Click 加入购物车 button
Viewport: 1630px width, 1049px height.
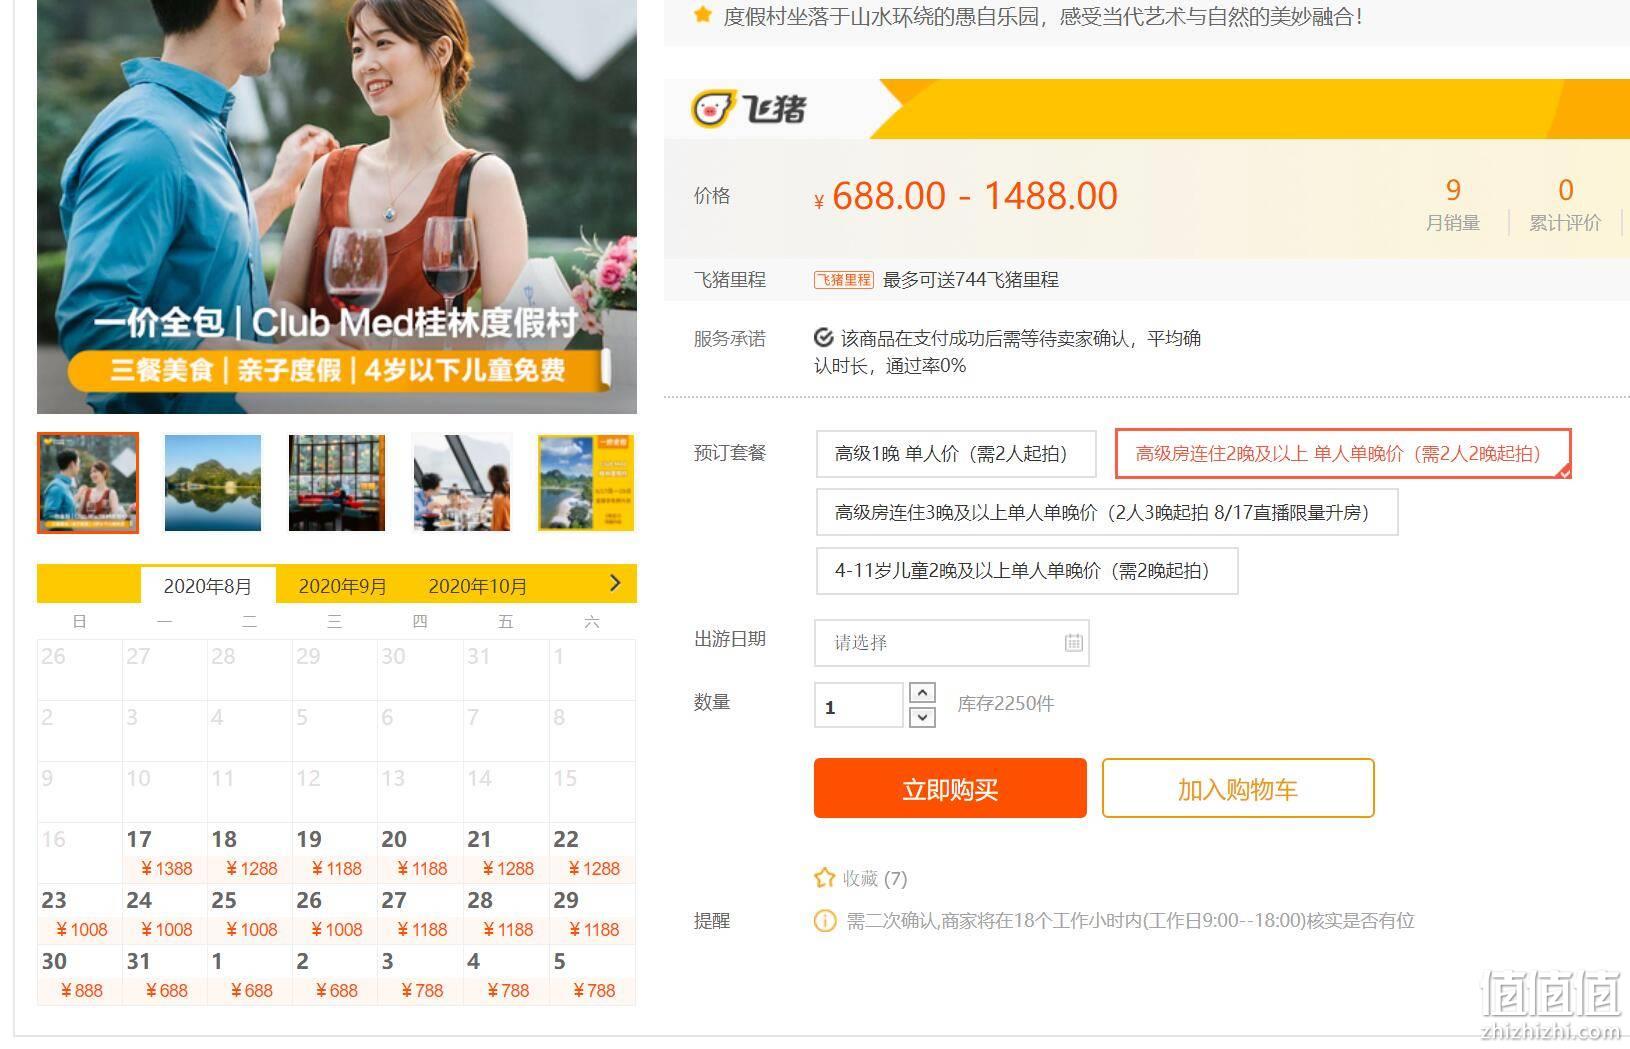1238,788
